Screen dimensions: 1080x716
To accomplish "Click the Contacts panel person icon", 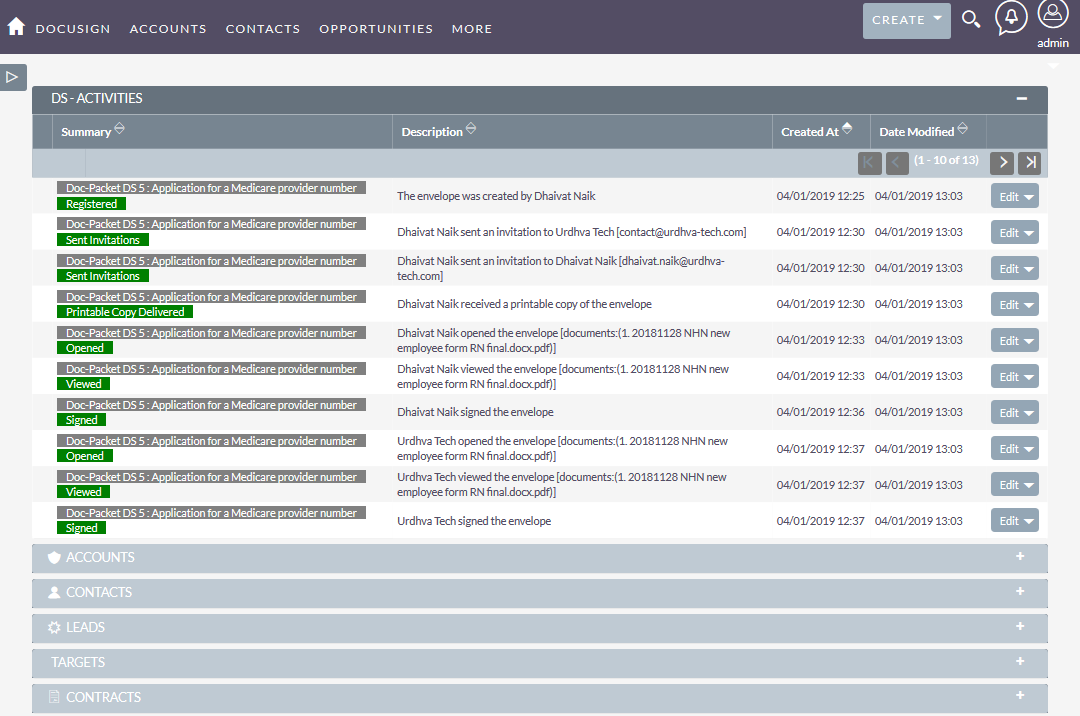I will pos(54,592).
